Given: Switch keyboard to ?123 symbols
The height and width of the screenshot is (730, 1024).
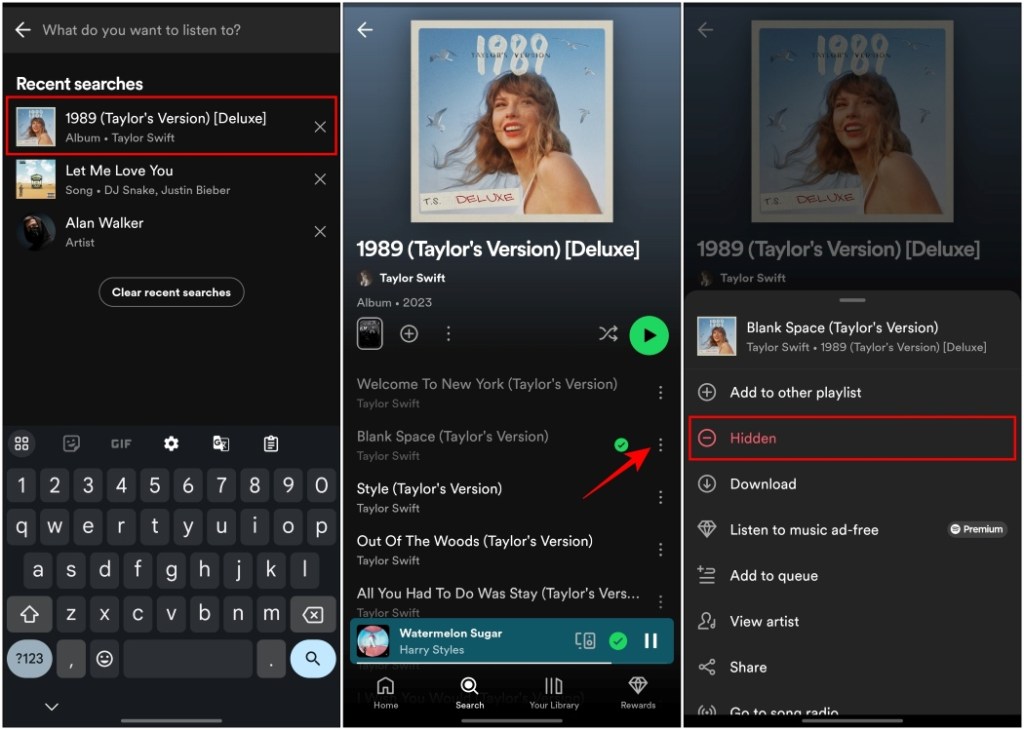Looking at the screenshot, I should click(29, 658).
